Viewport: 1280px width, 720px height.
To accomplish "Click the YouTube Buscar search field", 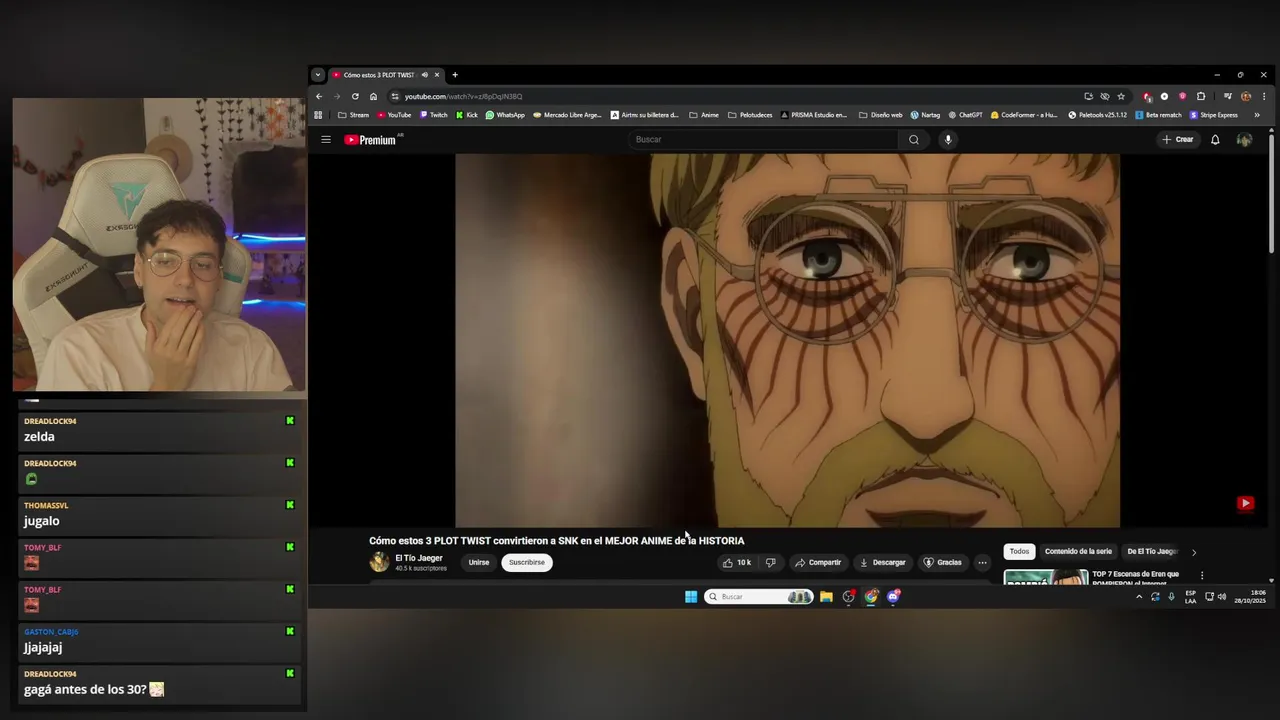I will (x=764, y=139).
